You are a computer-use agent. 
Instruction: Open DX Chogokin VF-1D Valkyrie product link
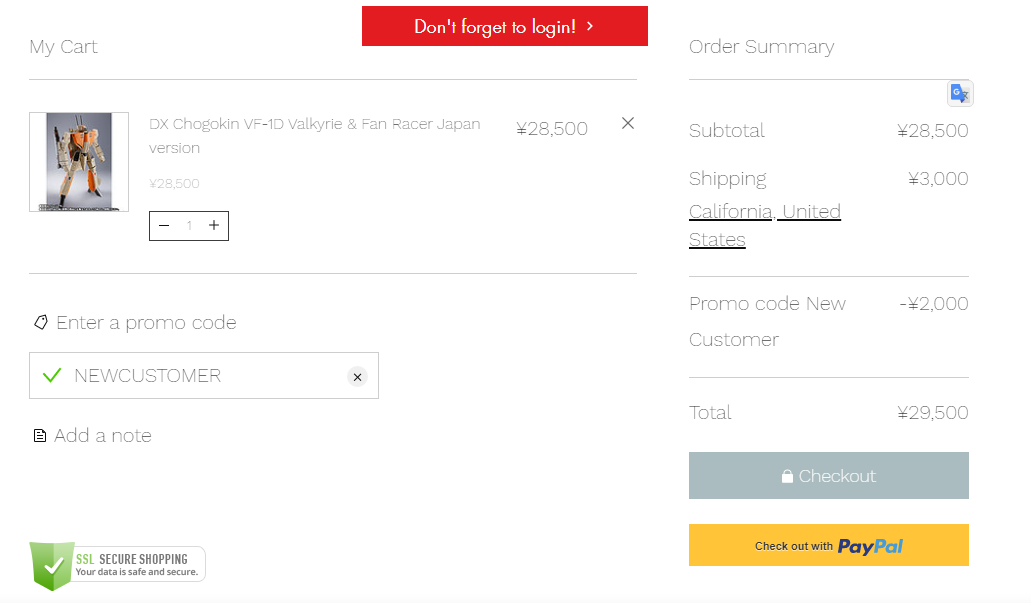(x=314, y=135)
